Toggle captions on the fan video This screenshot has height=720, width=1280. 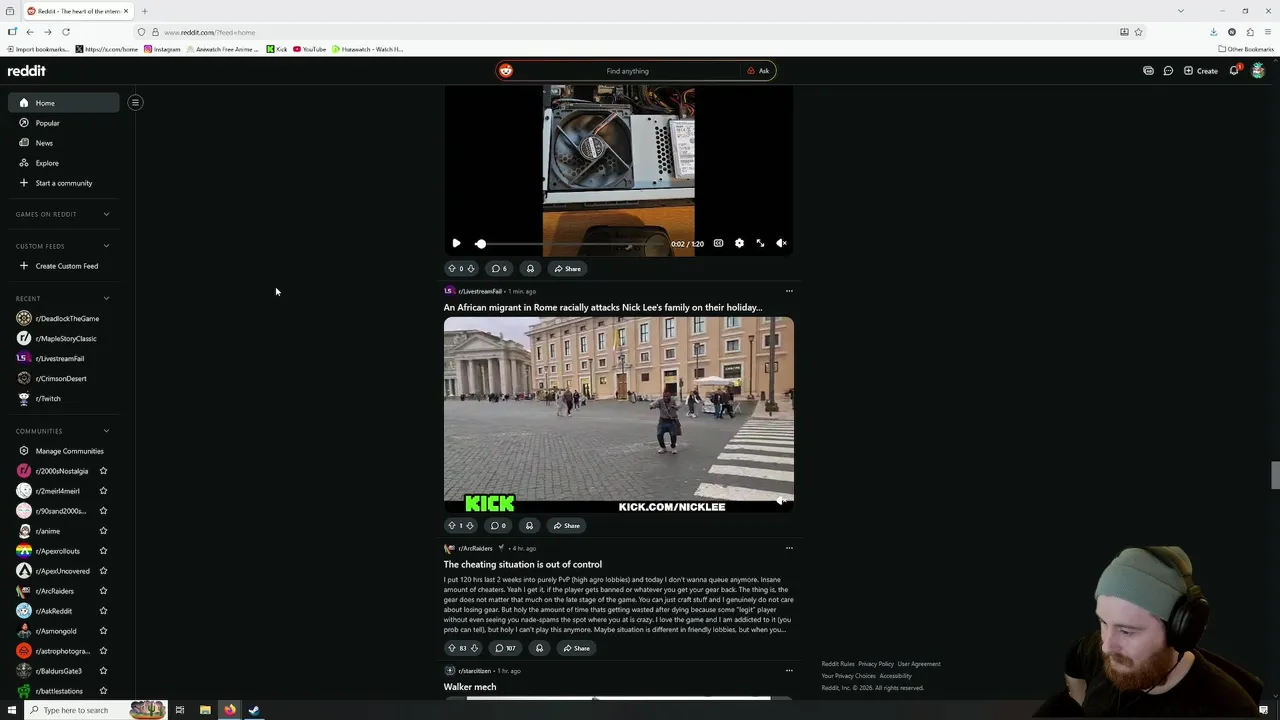coord(718,243)
